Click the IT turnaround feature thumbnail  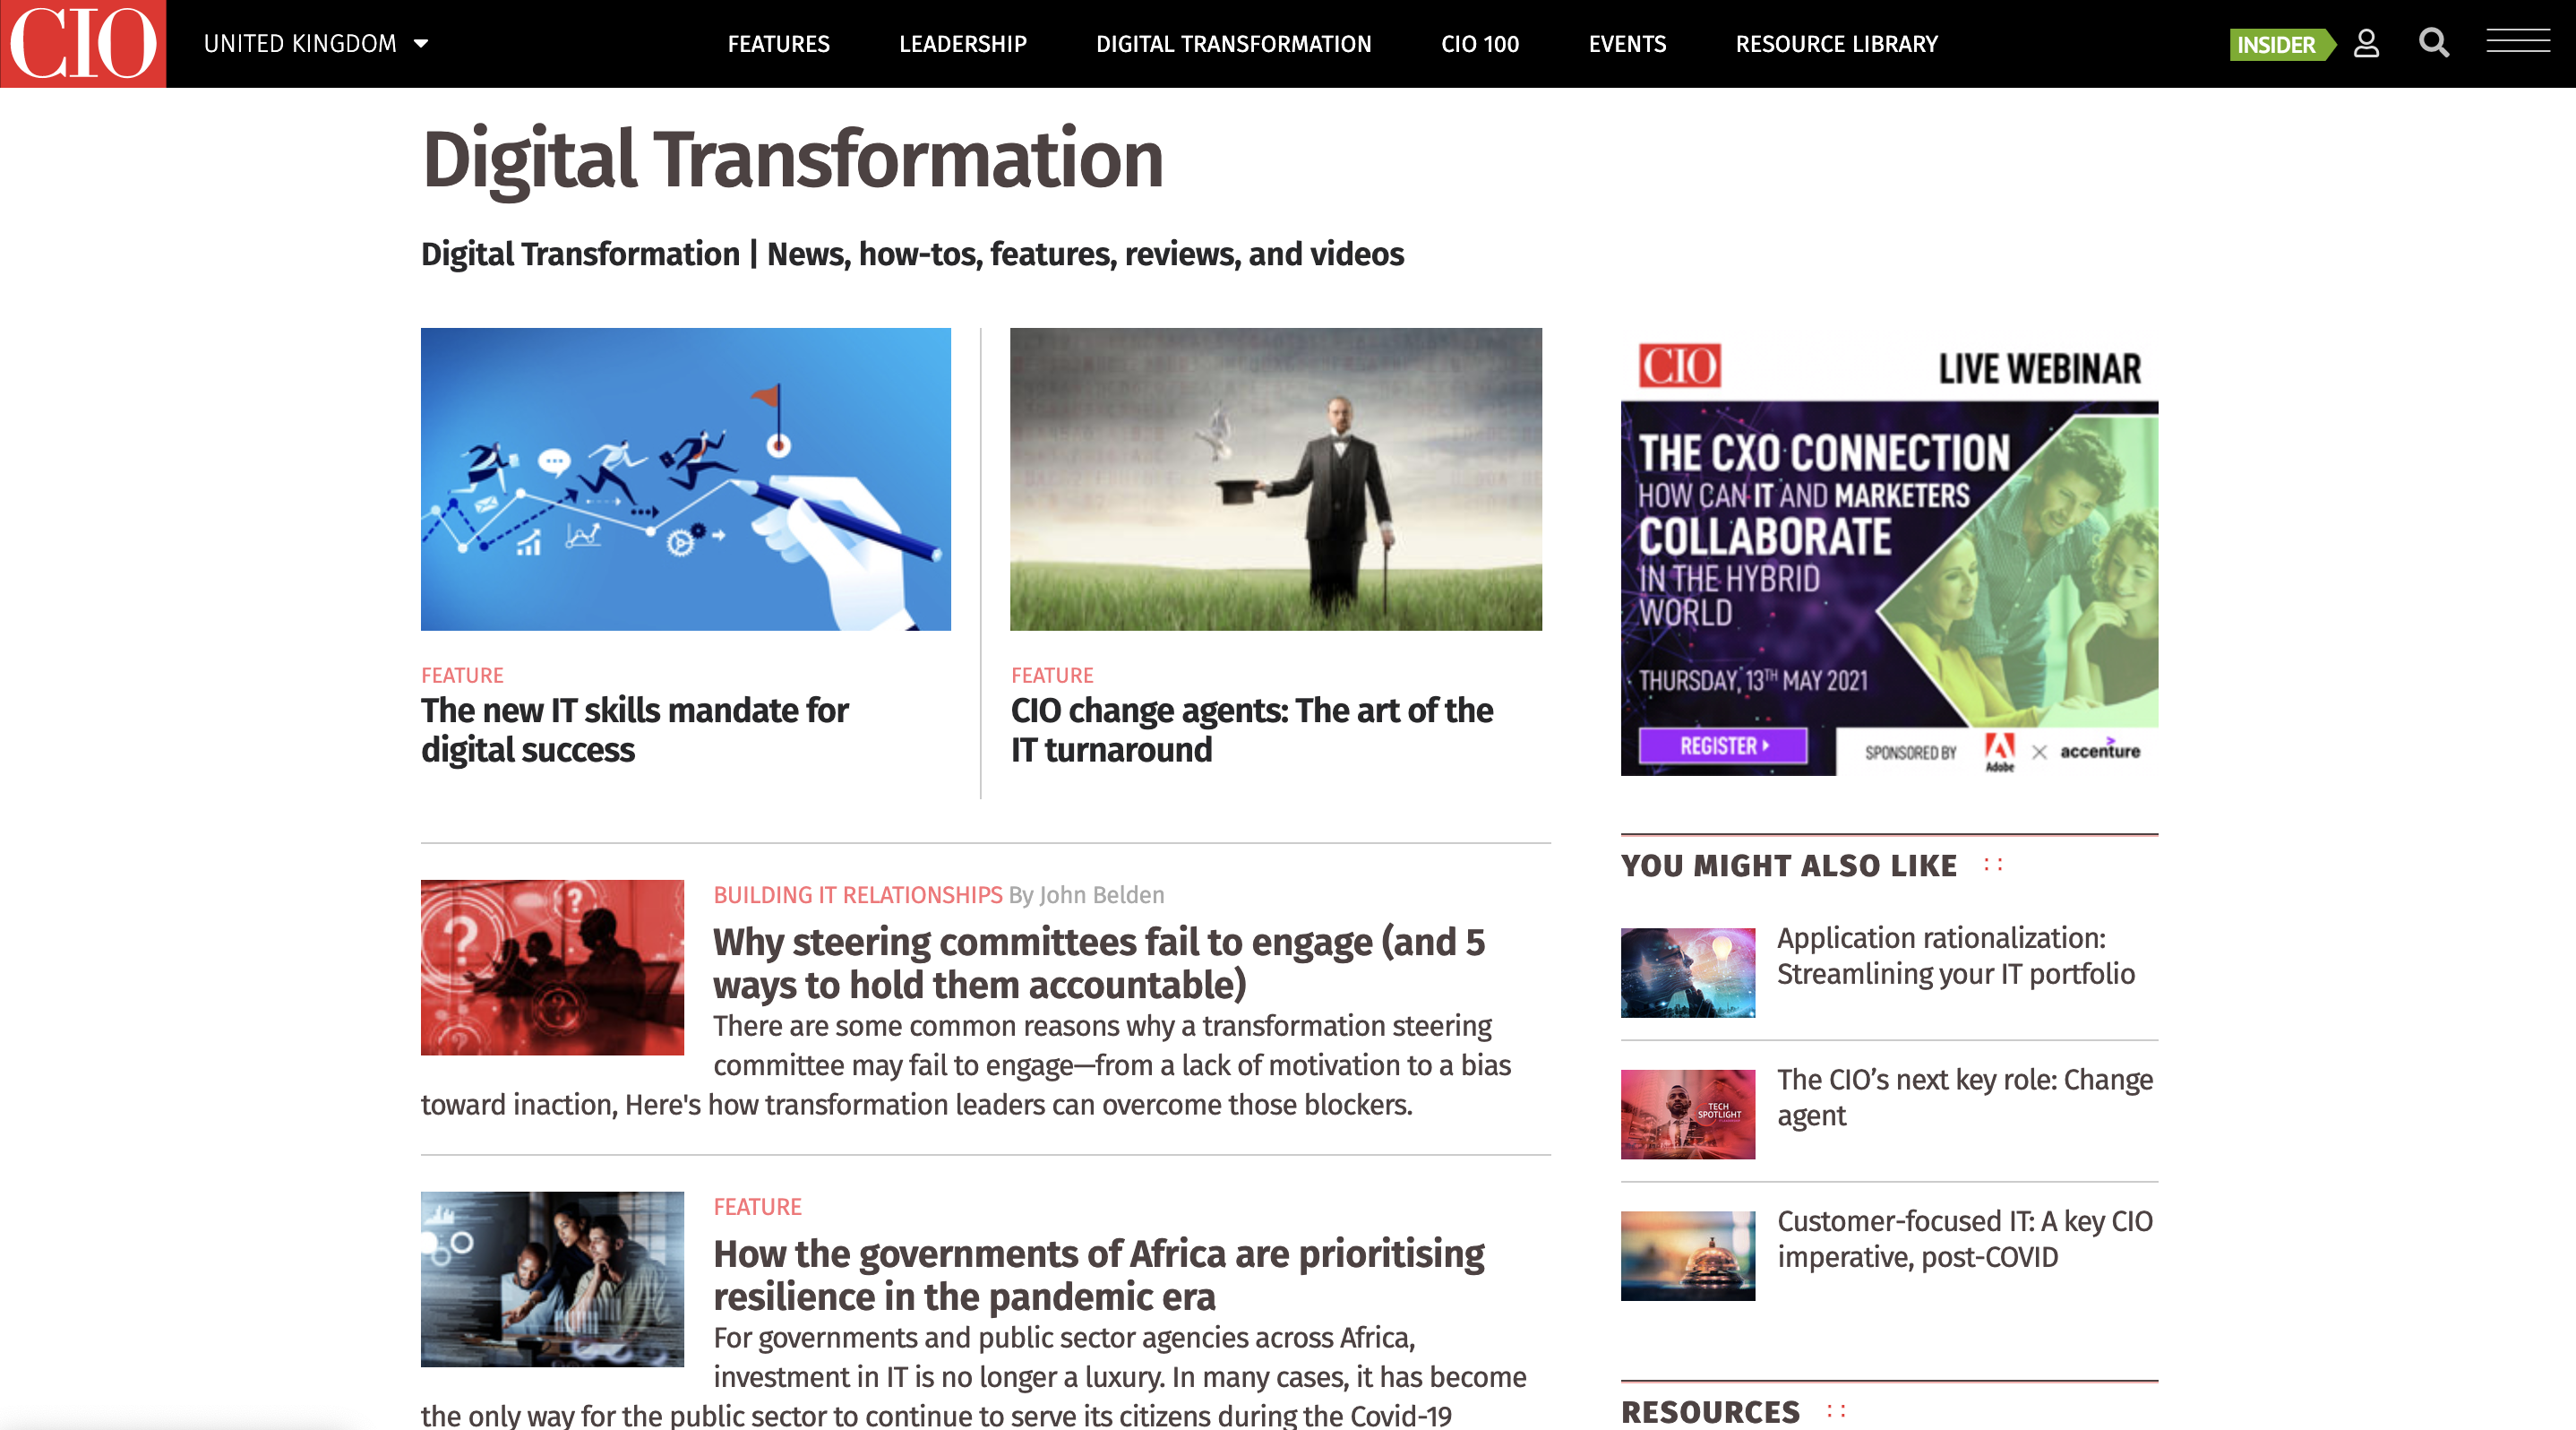[1274, 479]
